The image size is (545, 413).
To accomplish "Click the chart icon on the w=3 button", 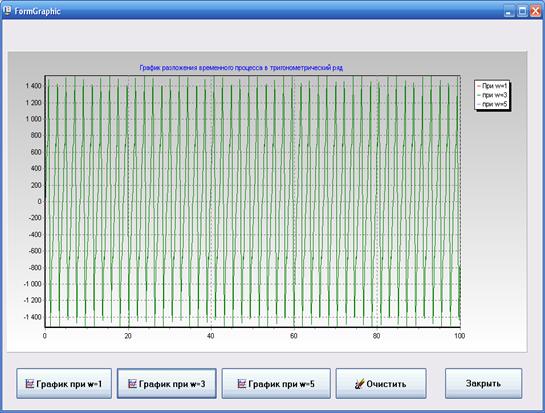I will pyautogui.click(x=132, y=384).
